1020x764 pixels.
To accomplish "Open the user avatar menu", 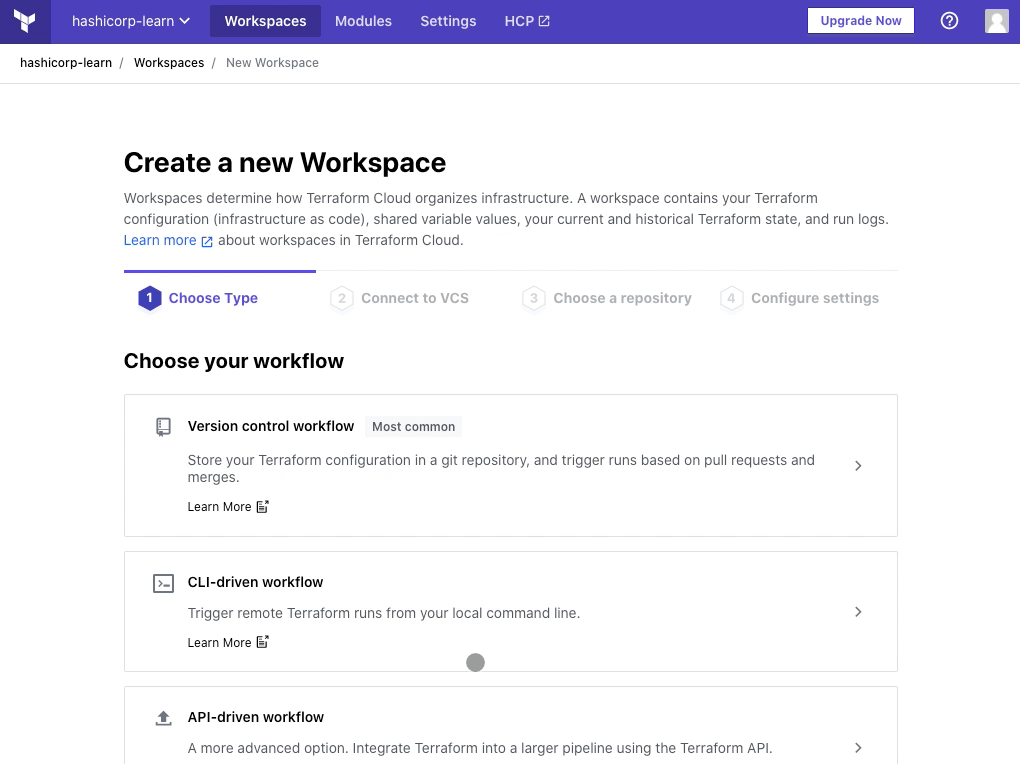I will 997,21.
